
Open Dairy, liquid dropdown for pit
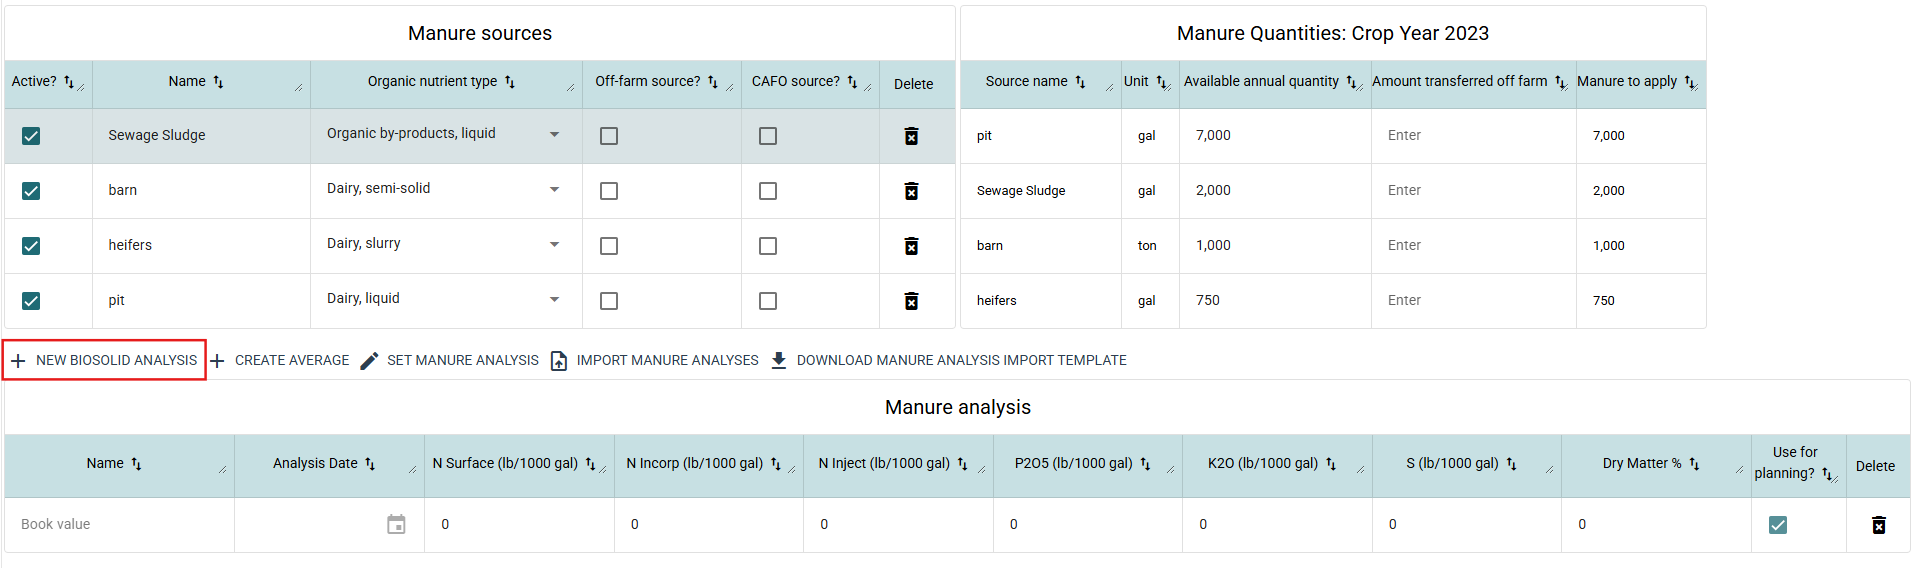(554, 299)
